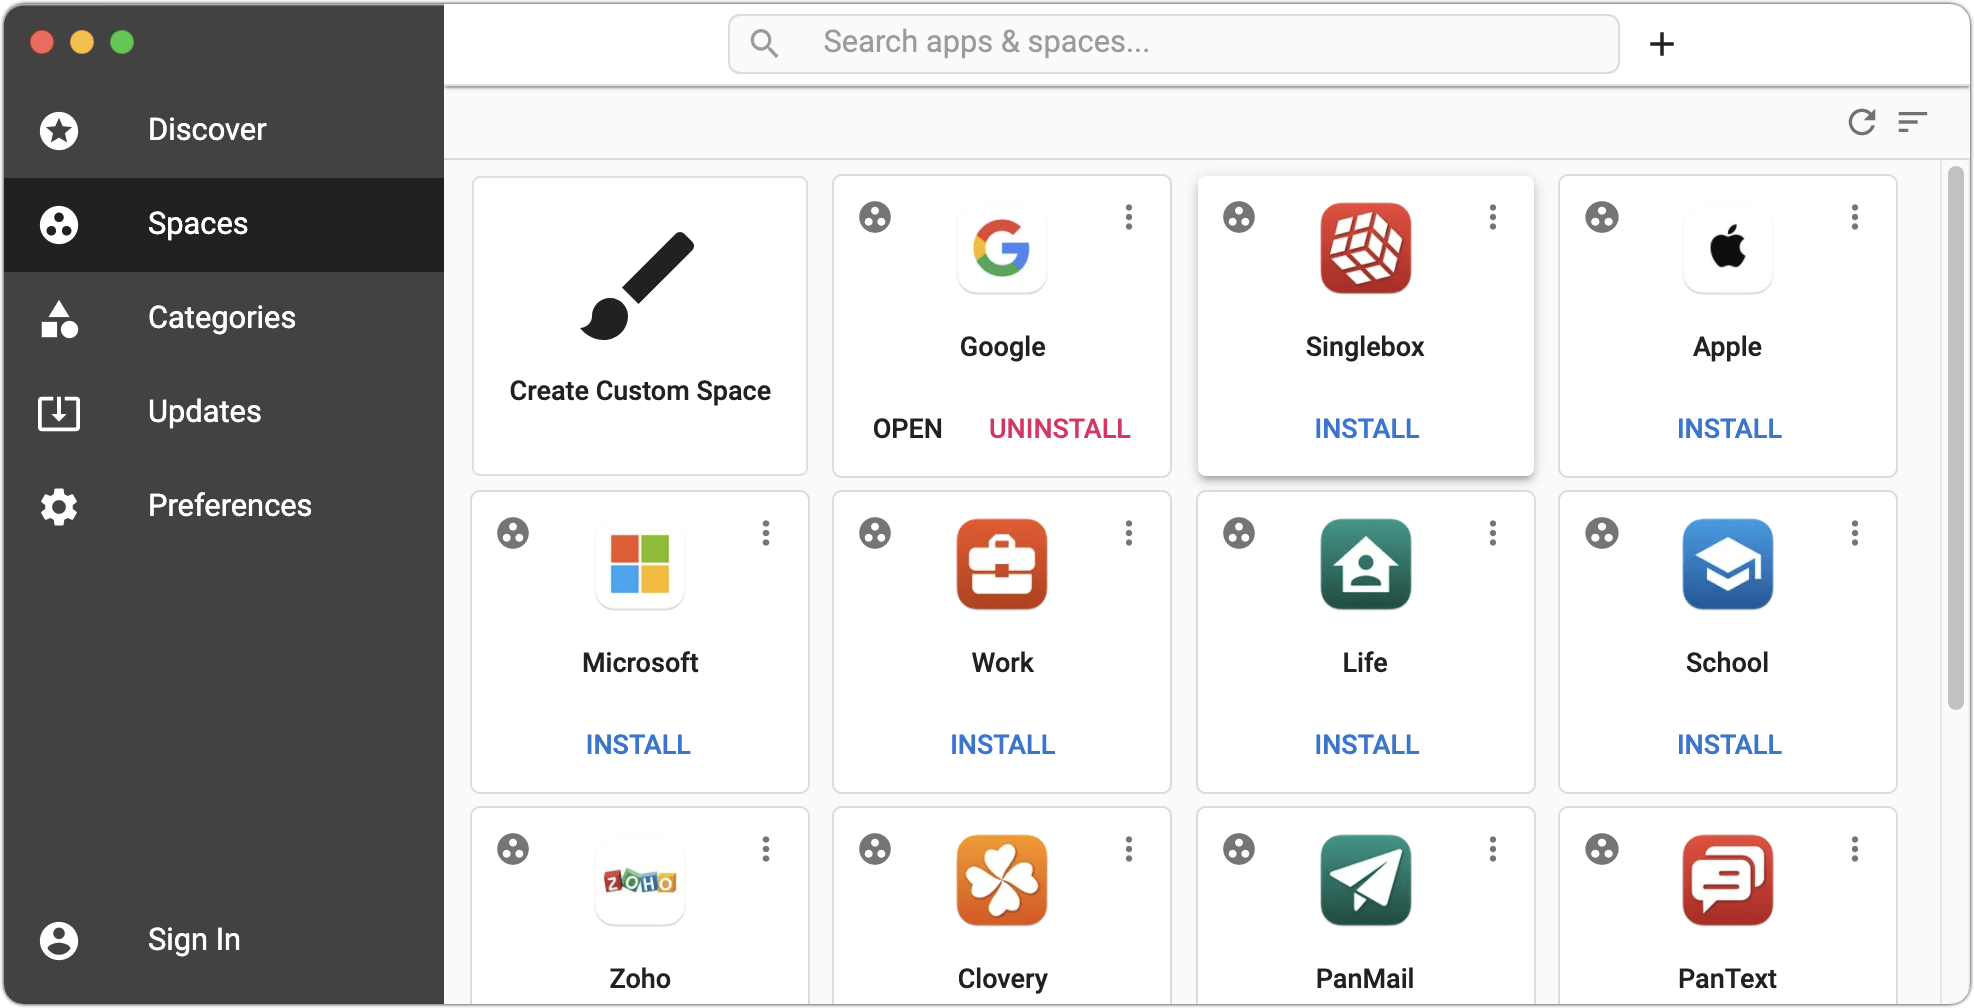Click the space badge on Zoho card

tap(513, 849)
